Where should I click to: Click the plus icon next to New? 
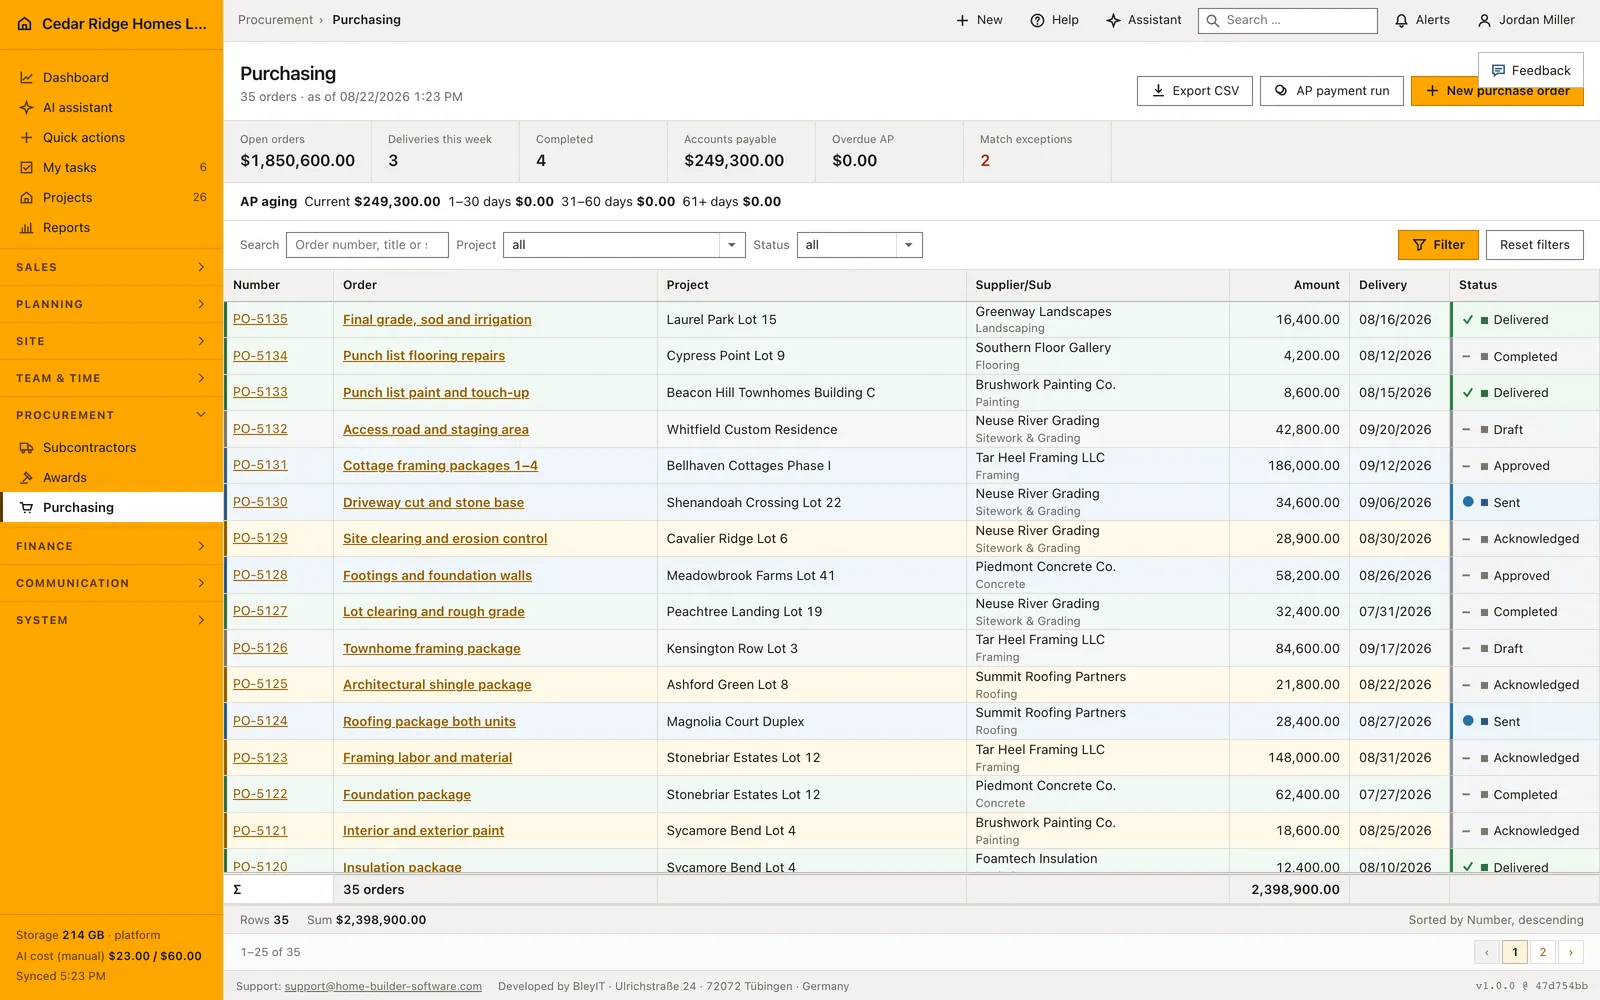[962, 20]
